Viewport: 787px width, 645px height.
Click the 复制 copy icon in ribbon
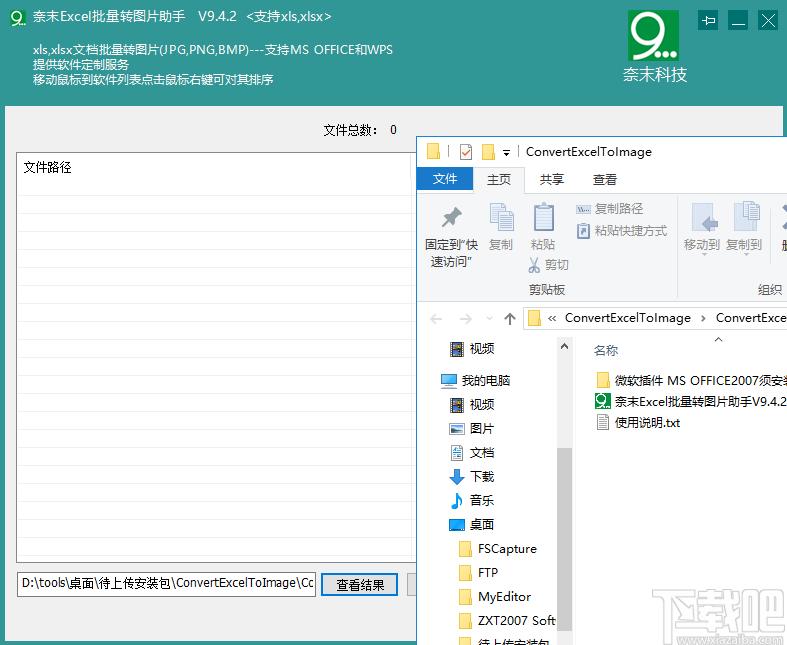[x=501, y=217]
